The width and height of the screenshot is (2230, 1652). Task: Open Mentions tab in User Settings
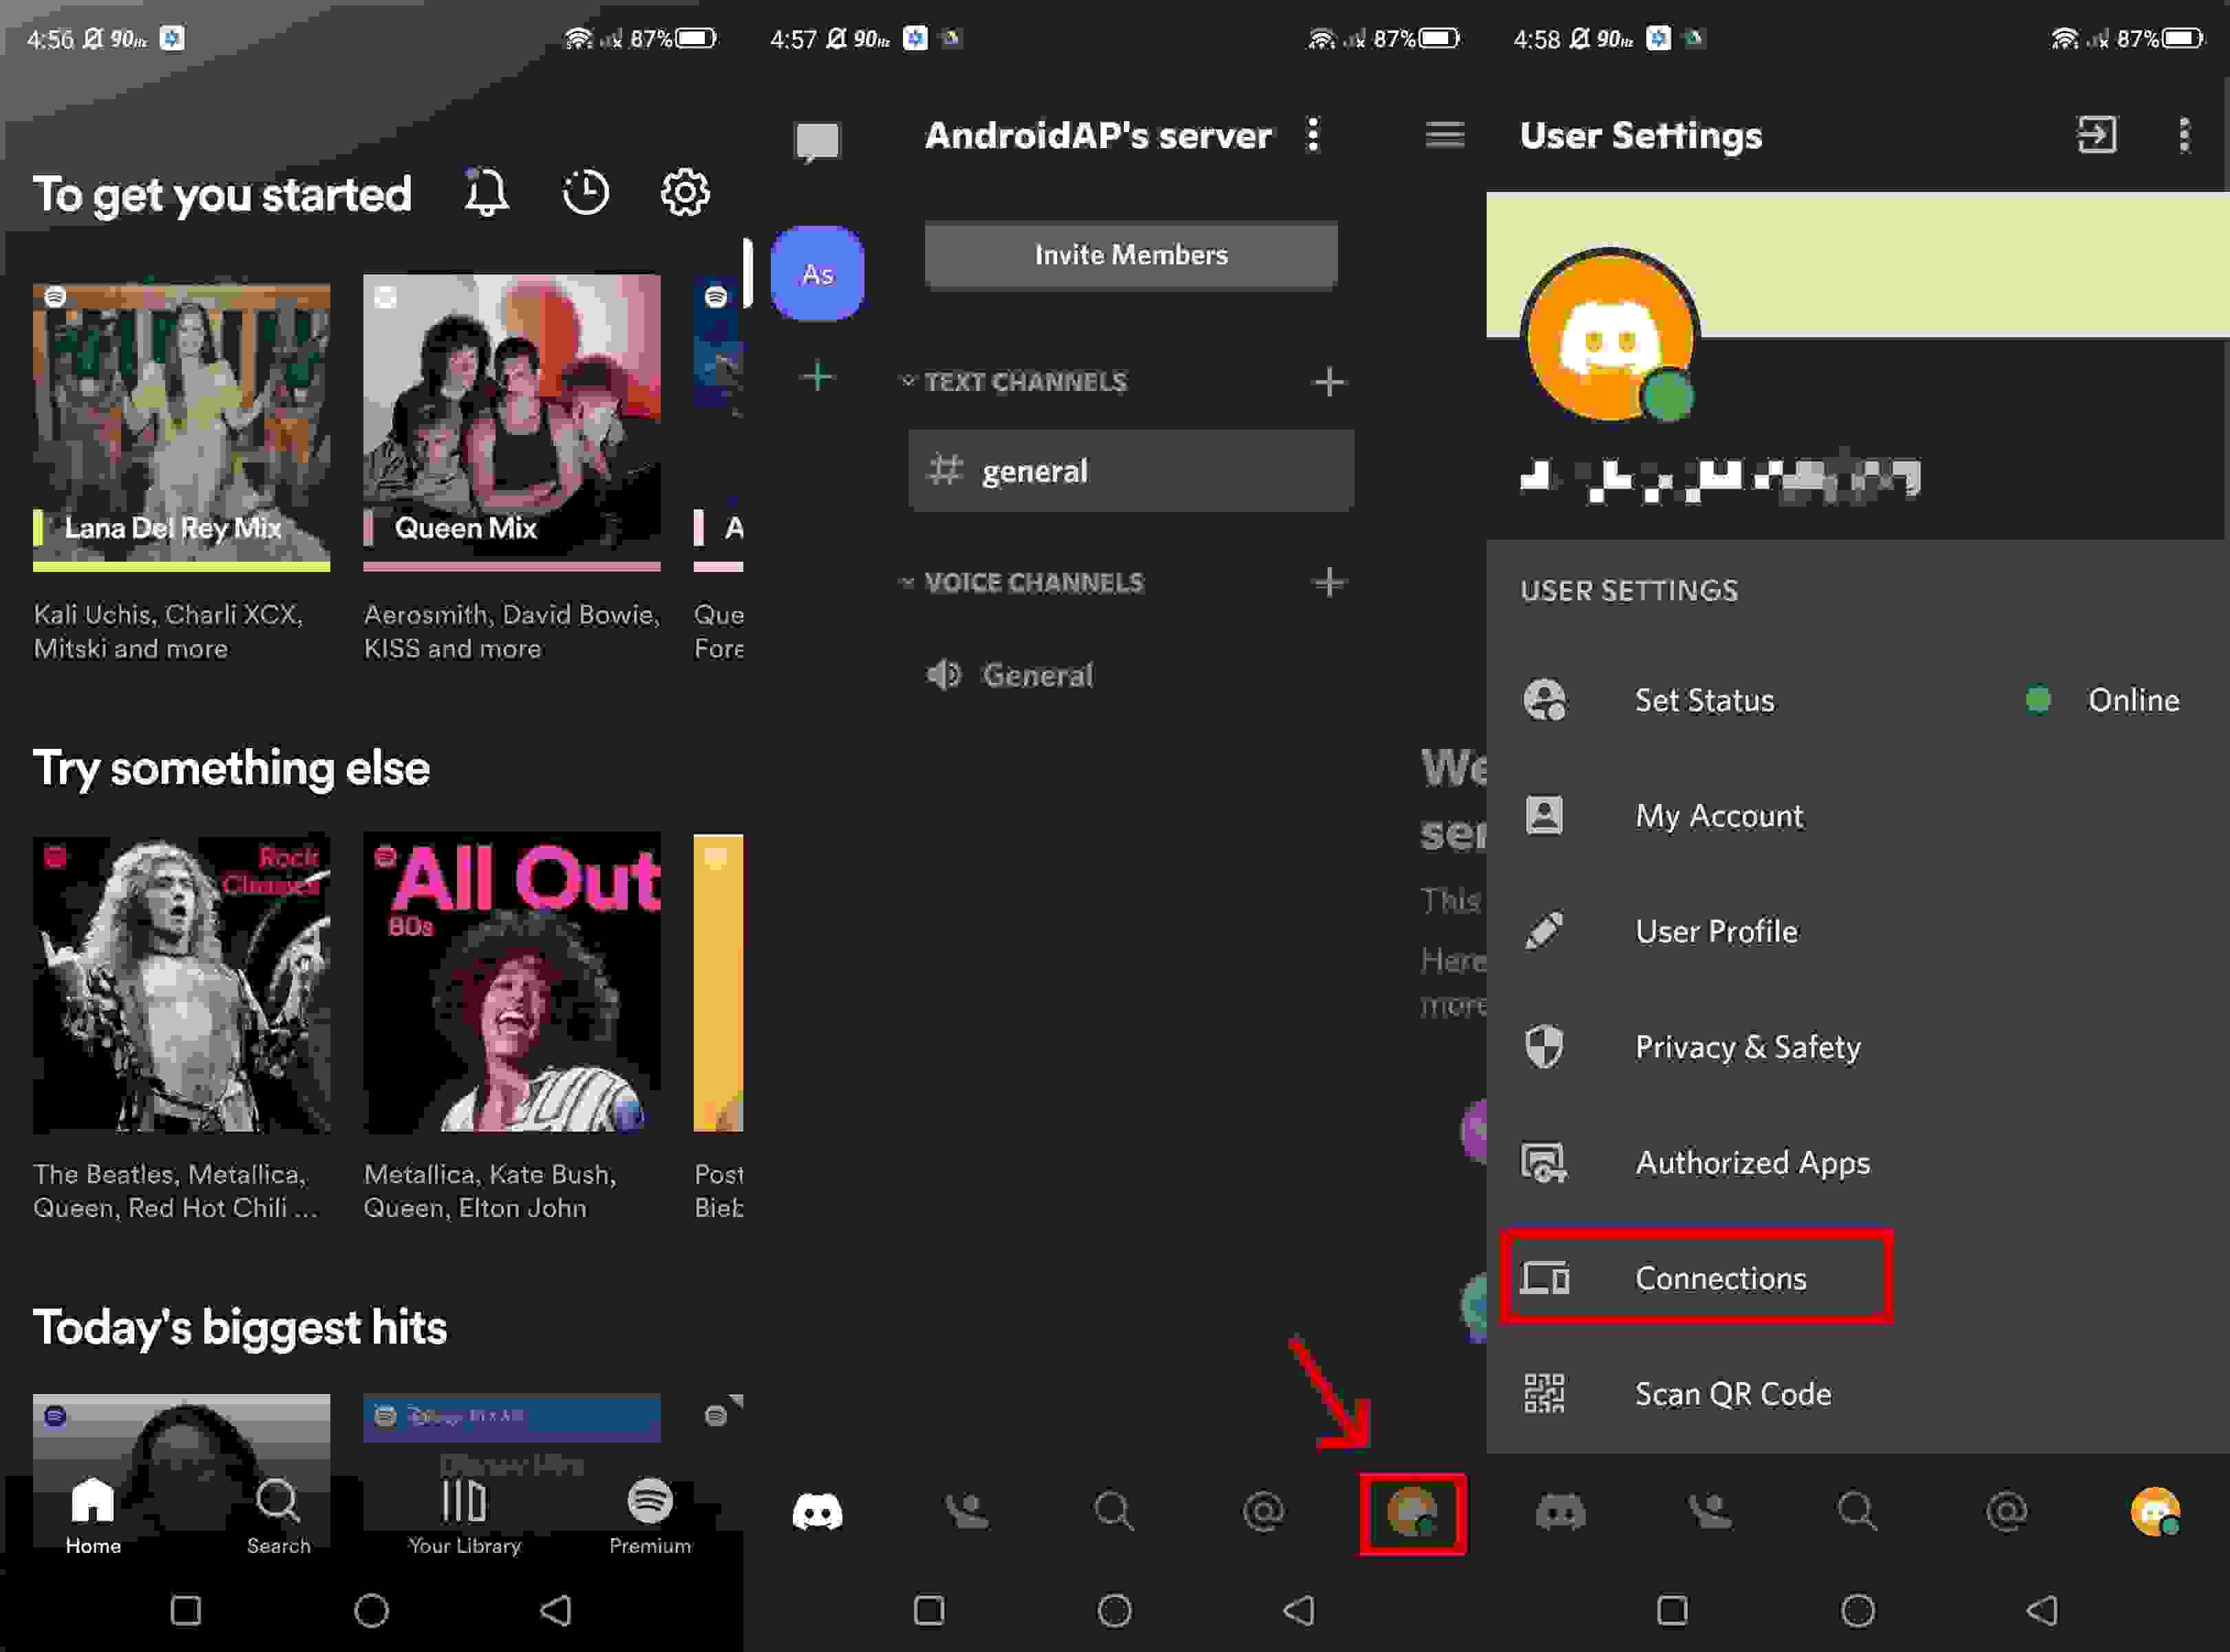pyautogui.click(x=2006, y=1512)
